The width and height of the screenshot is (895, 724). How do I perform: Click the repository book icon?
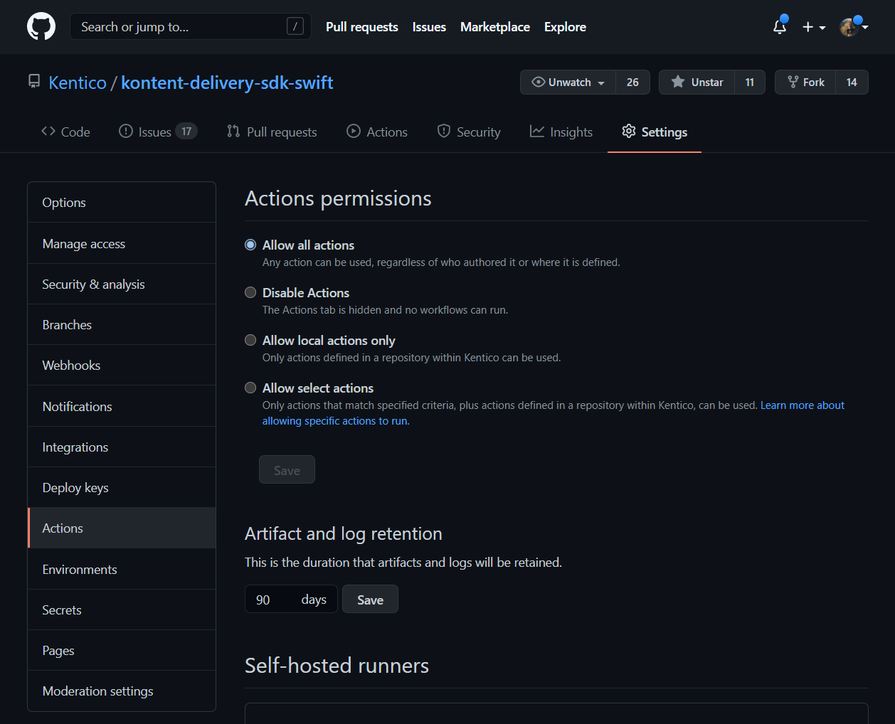[34, 82]
